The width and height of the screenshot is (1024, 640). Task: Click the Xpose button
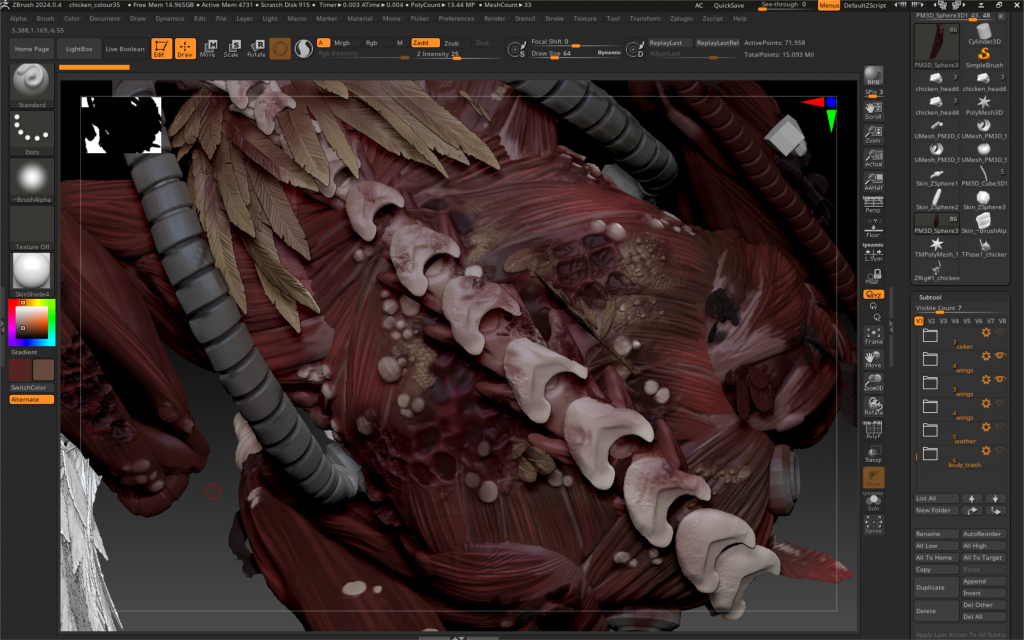873,524
